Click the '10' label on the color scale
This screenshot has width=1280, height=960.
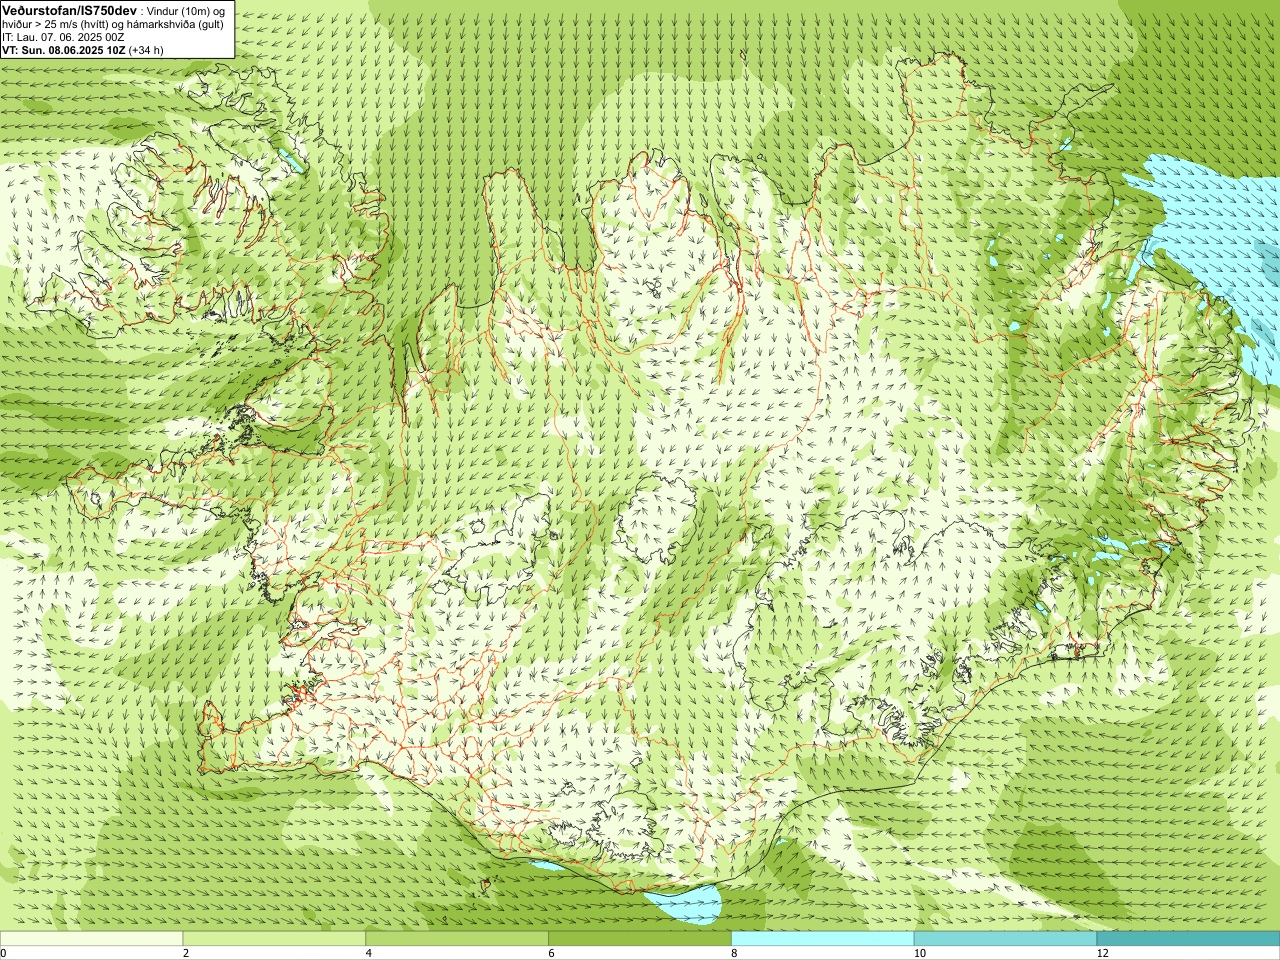[919, 953]
